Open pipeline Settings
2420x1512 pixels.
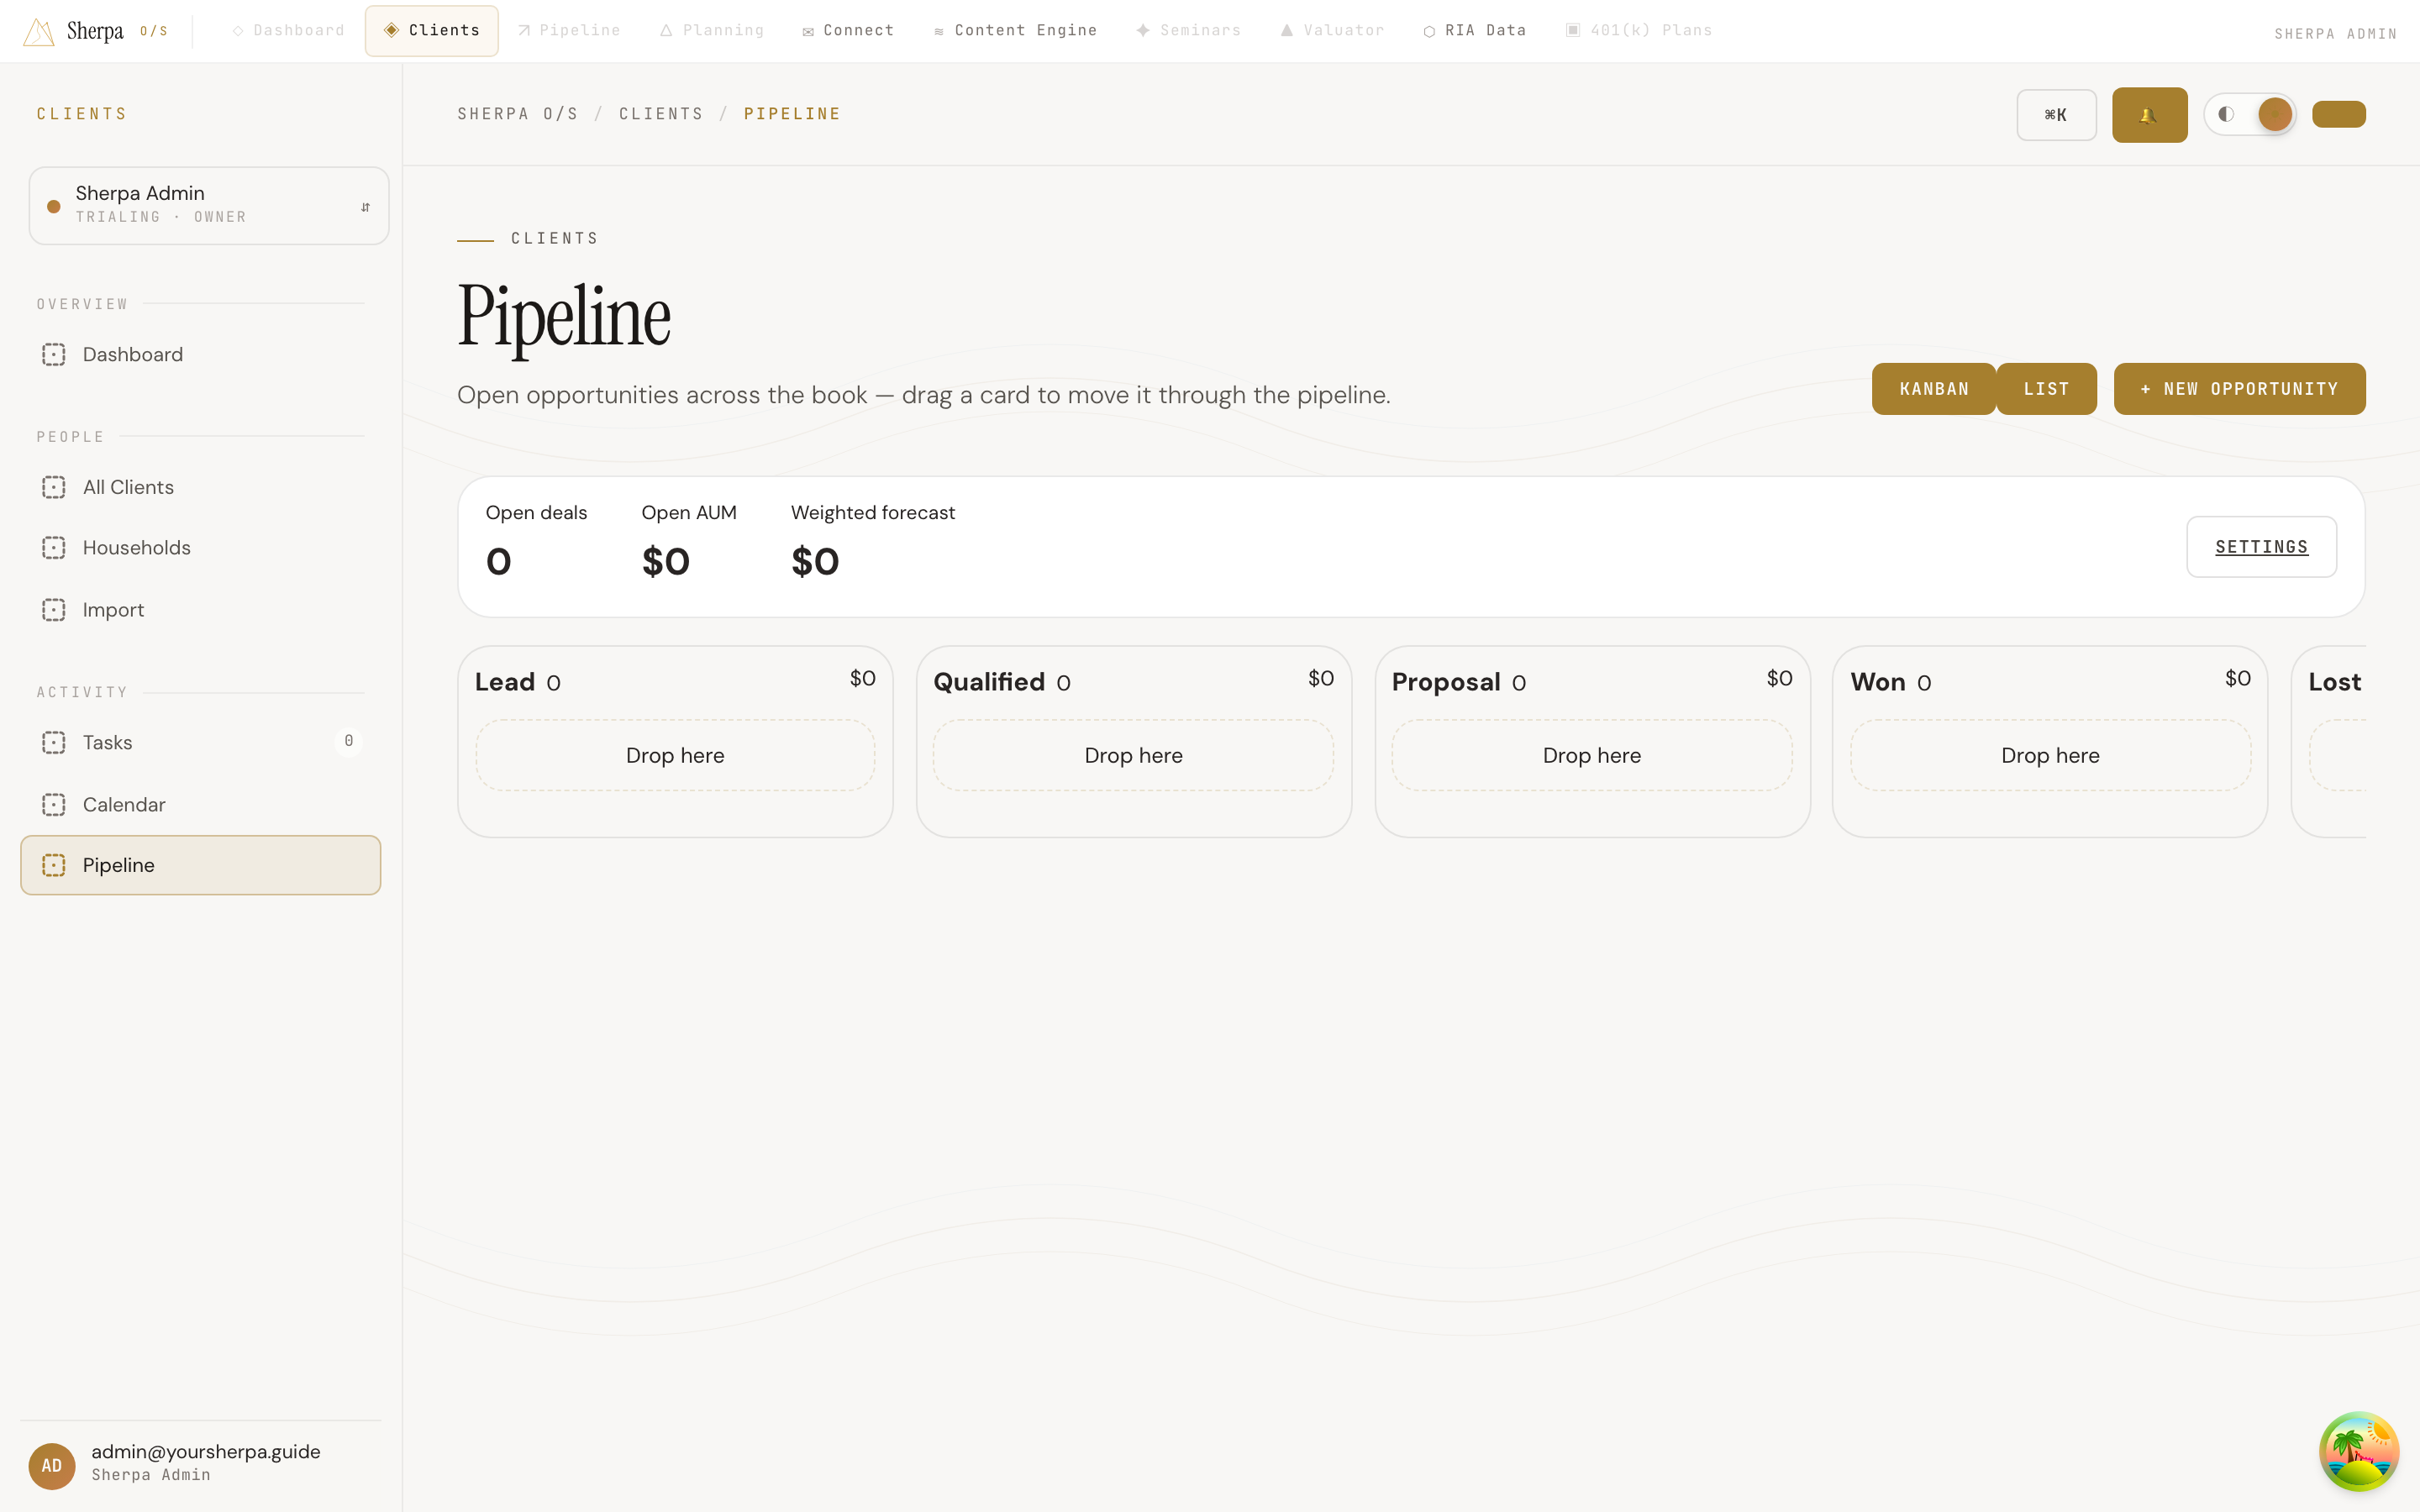coord(2261,547)
